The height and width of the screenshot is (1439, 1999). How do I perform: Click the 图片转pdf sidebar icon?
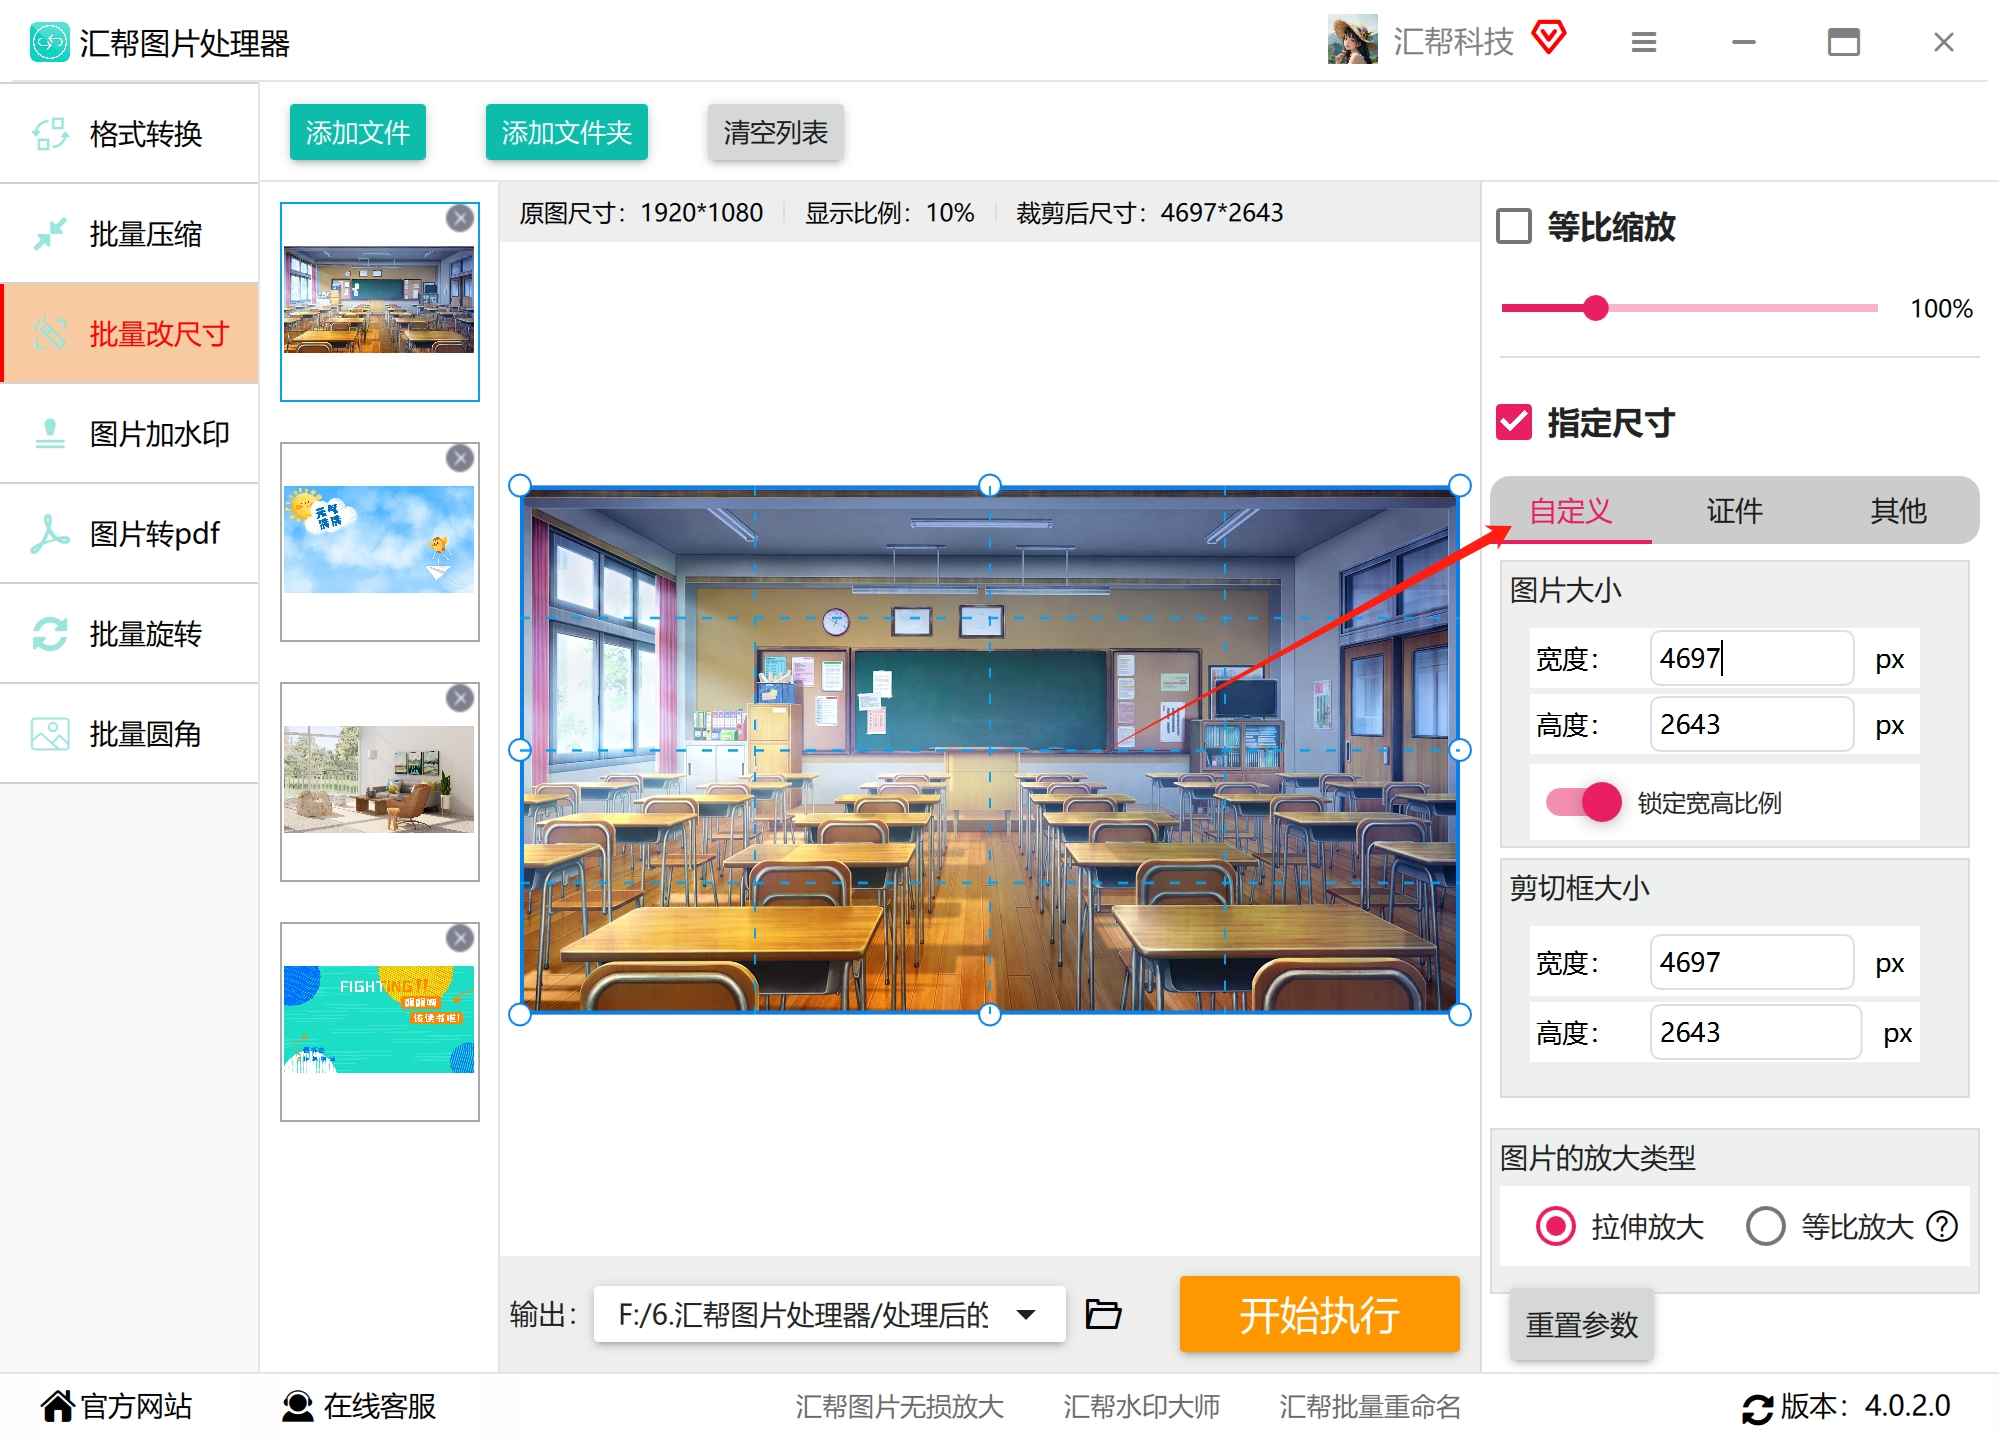coord(49,534)
